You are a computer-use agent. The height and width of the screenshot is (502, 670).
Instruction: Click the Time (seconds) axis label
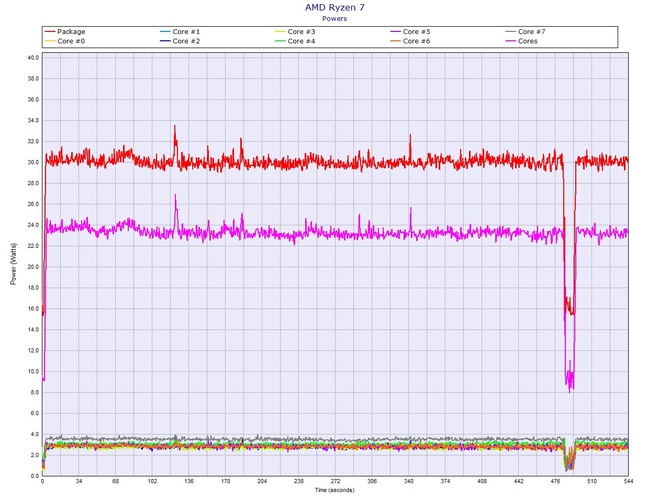tap(335, 490)
